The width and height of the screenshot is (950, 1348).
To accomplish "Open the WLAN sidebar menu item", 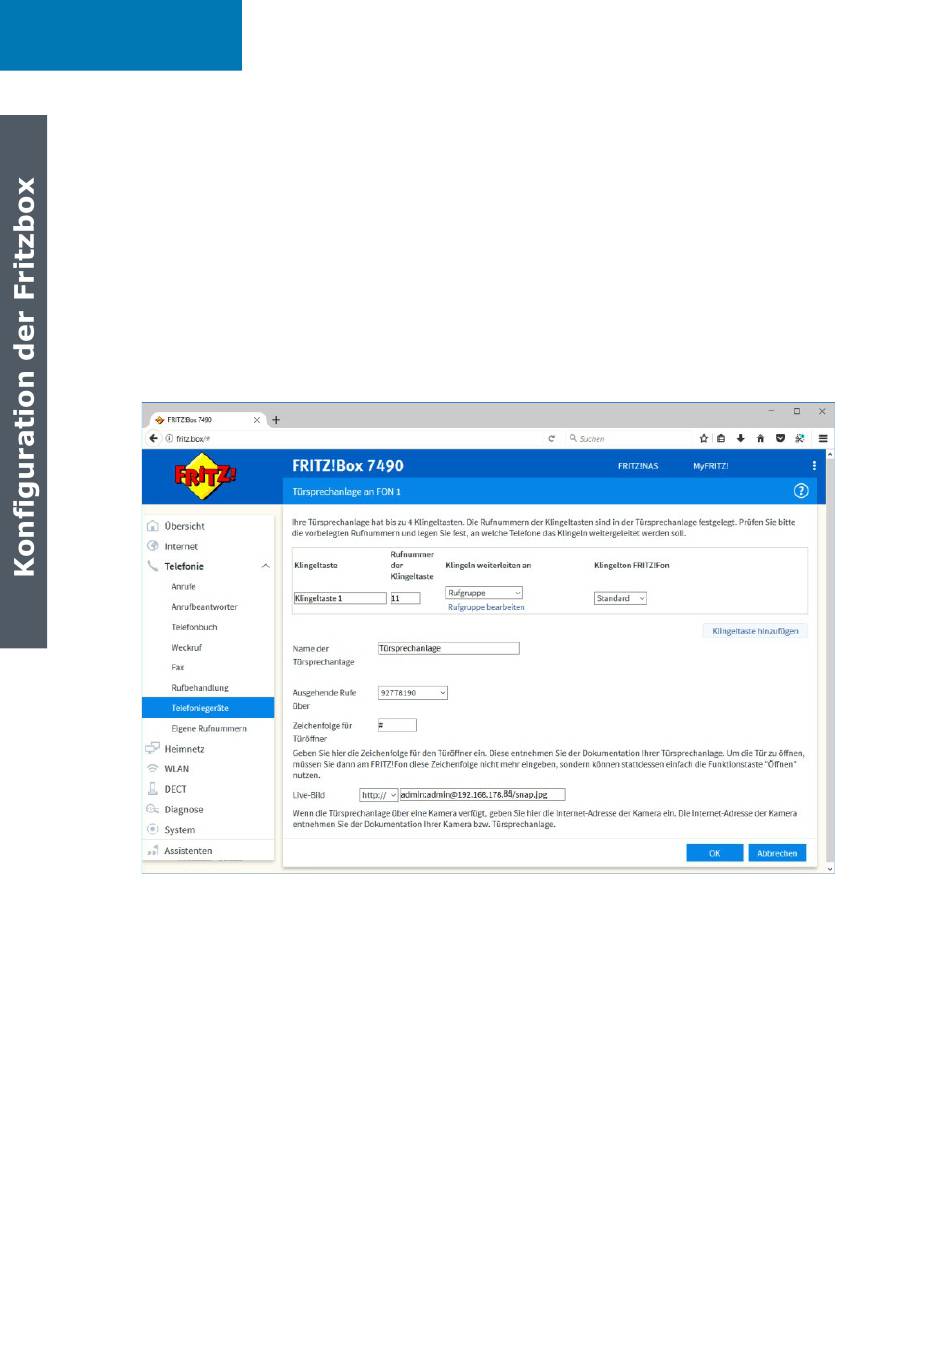I will (x=176, y=769).
